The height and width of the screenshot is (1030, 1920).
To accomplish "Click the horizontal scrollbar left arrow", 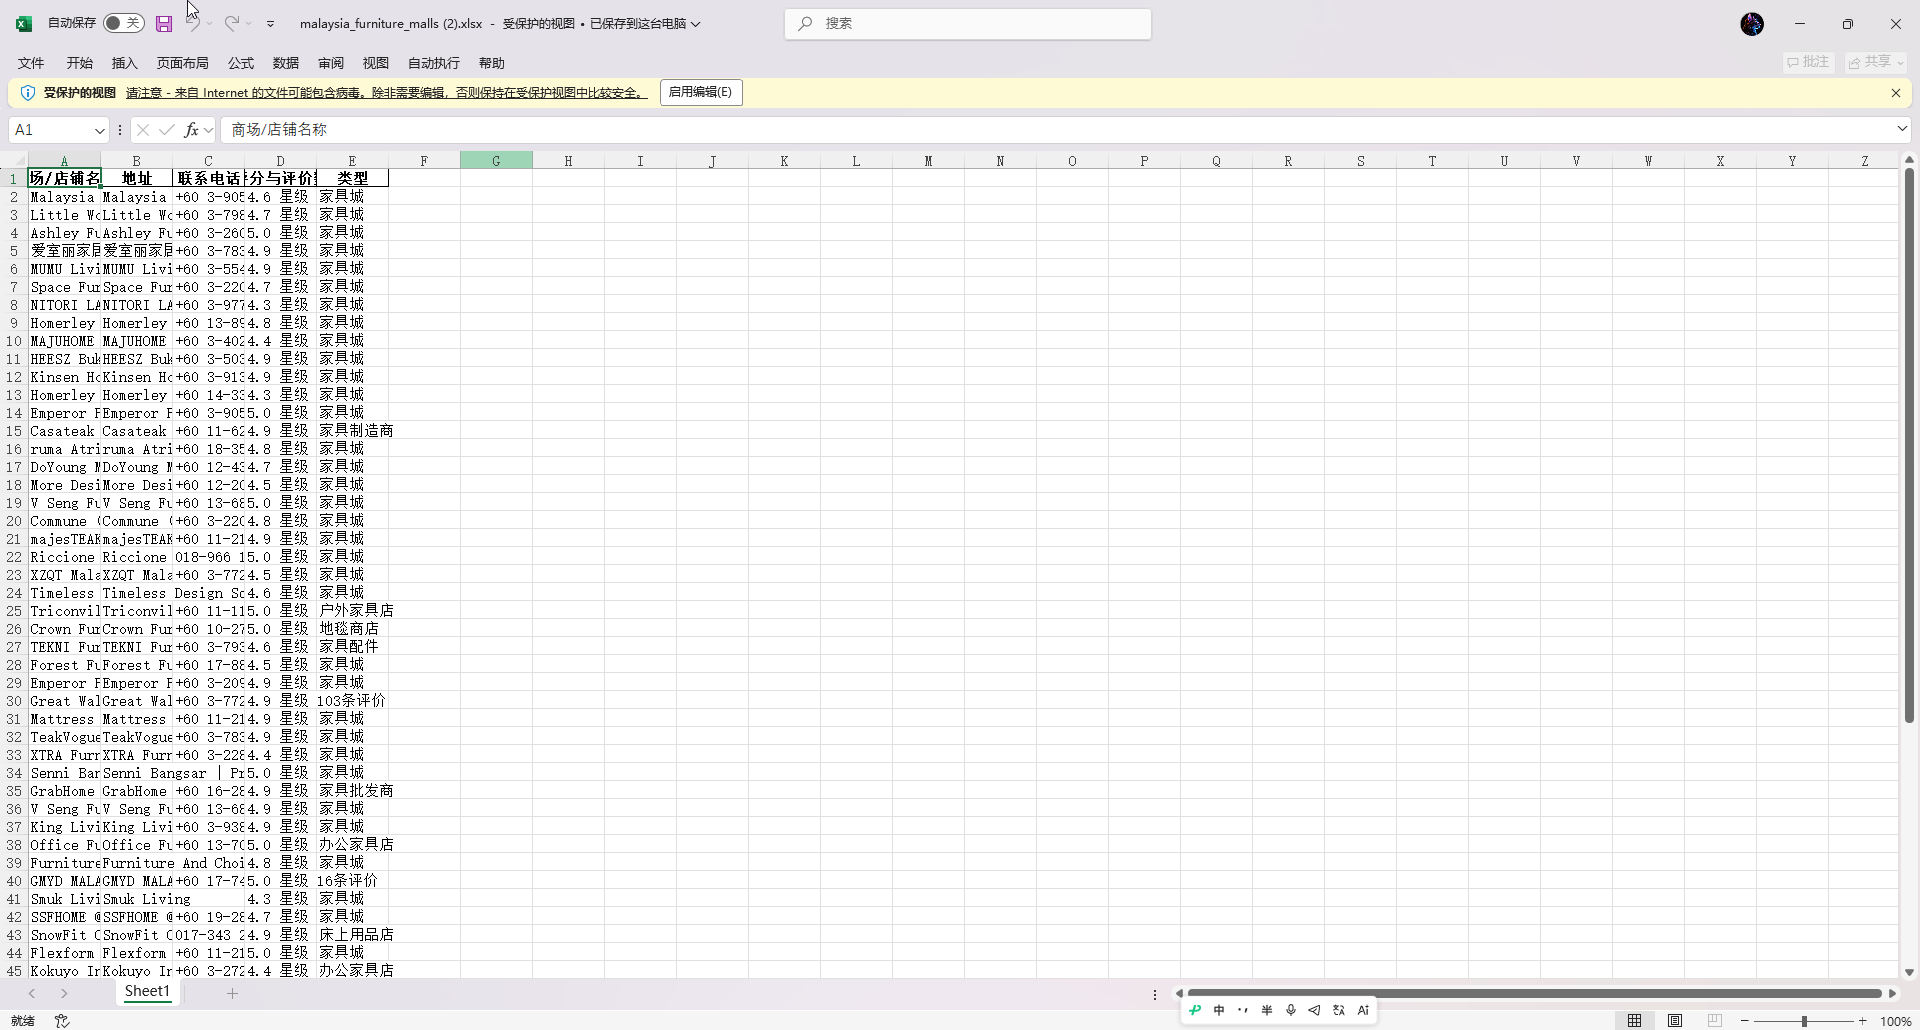I will pyautogui.click(x=1180, y=993).
